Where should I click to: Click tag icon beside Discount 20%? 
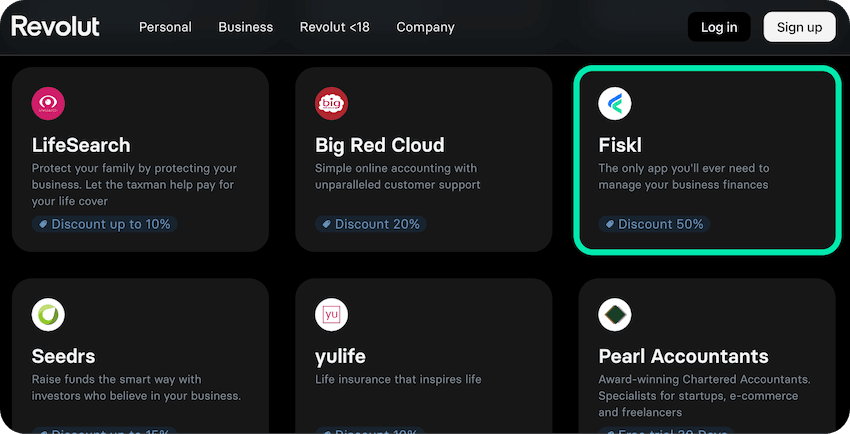pos(326,224)
